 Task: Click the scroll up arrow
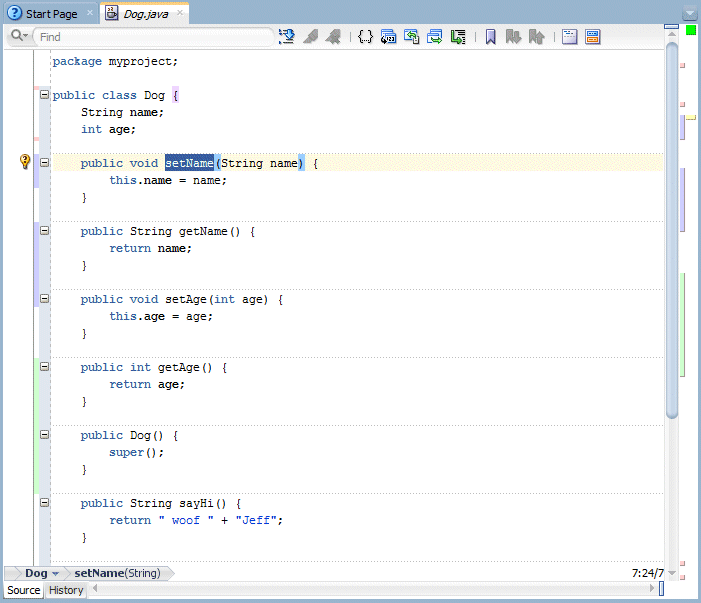click(671, 35)
